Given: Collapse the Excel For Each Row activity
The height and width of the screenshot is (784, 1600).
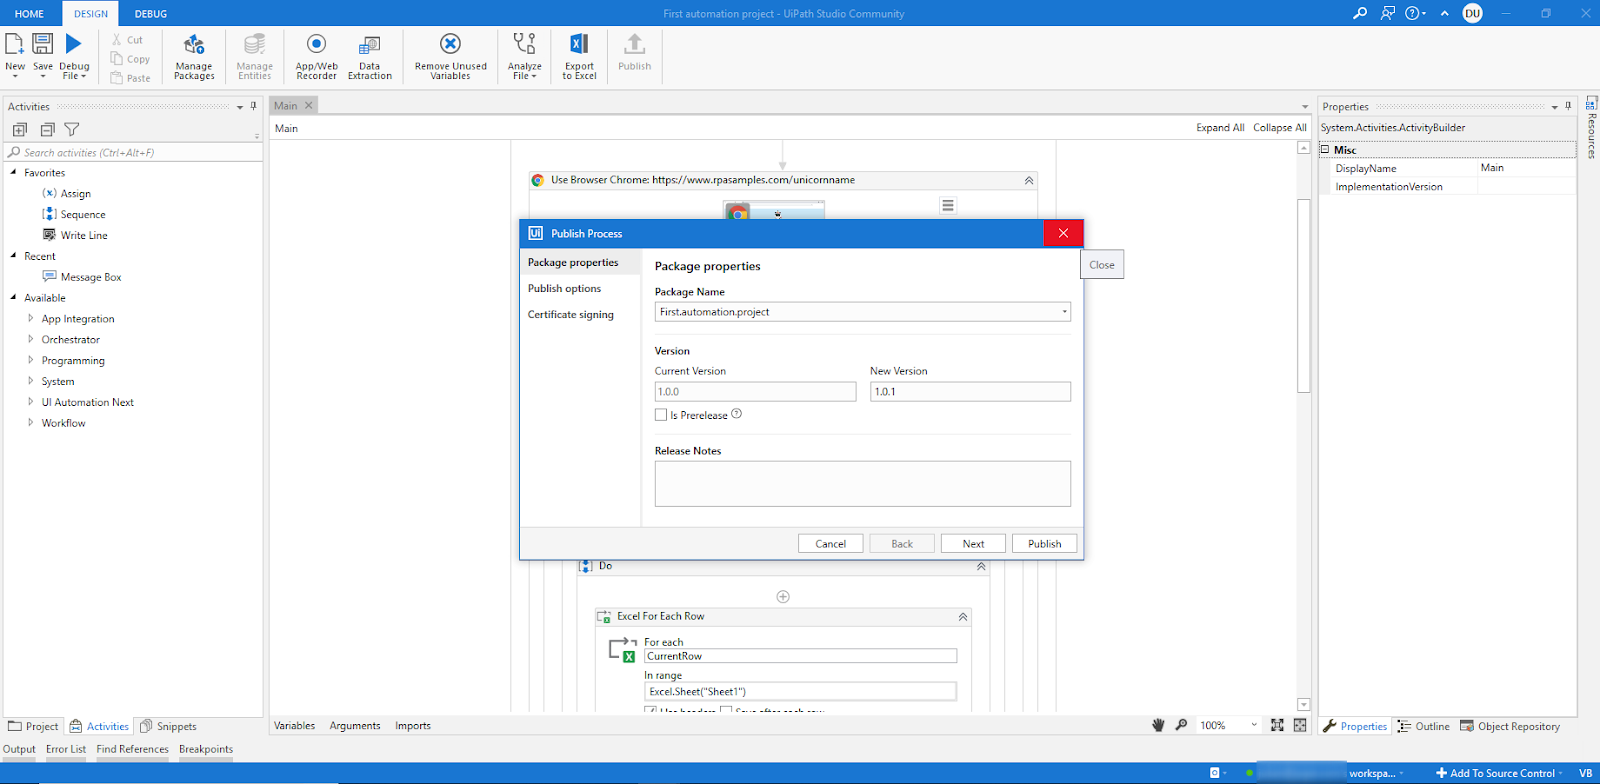Looking at the screenshot, I should point(963,617).
